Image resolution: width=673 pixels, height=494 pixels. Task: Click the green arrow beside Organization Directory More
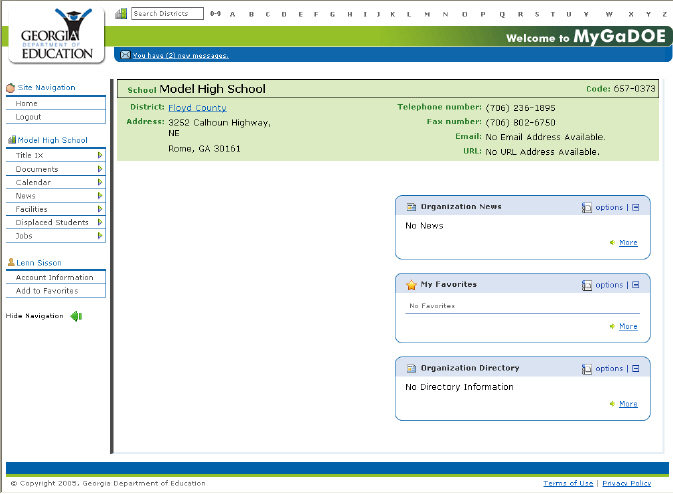(612, 403)
